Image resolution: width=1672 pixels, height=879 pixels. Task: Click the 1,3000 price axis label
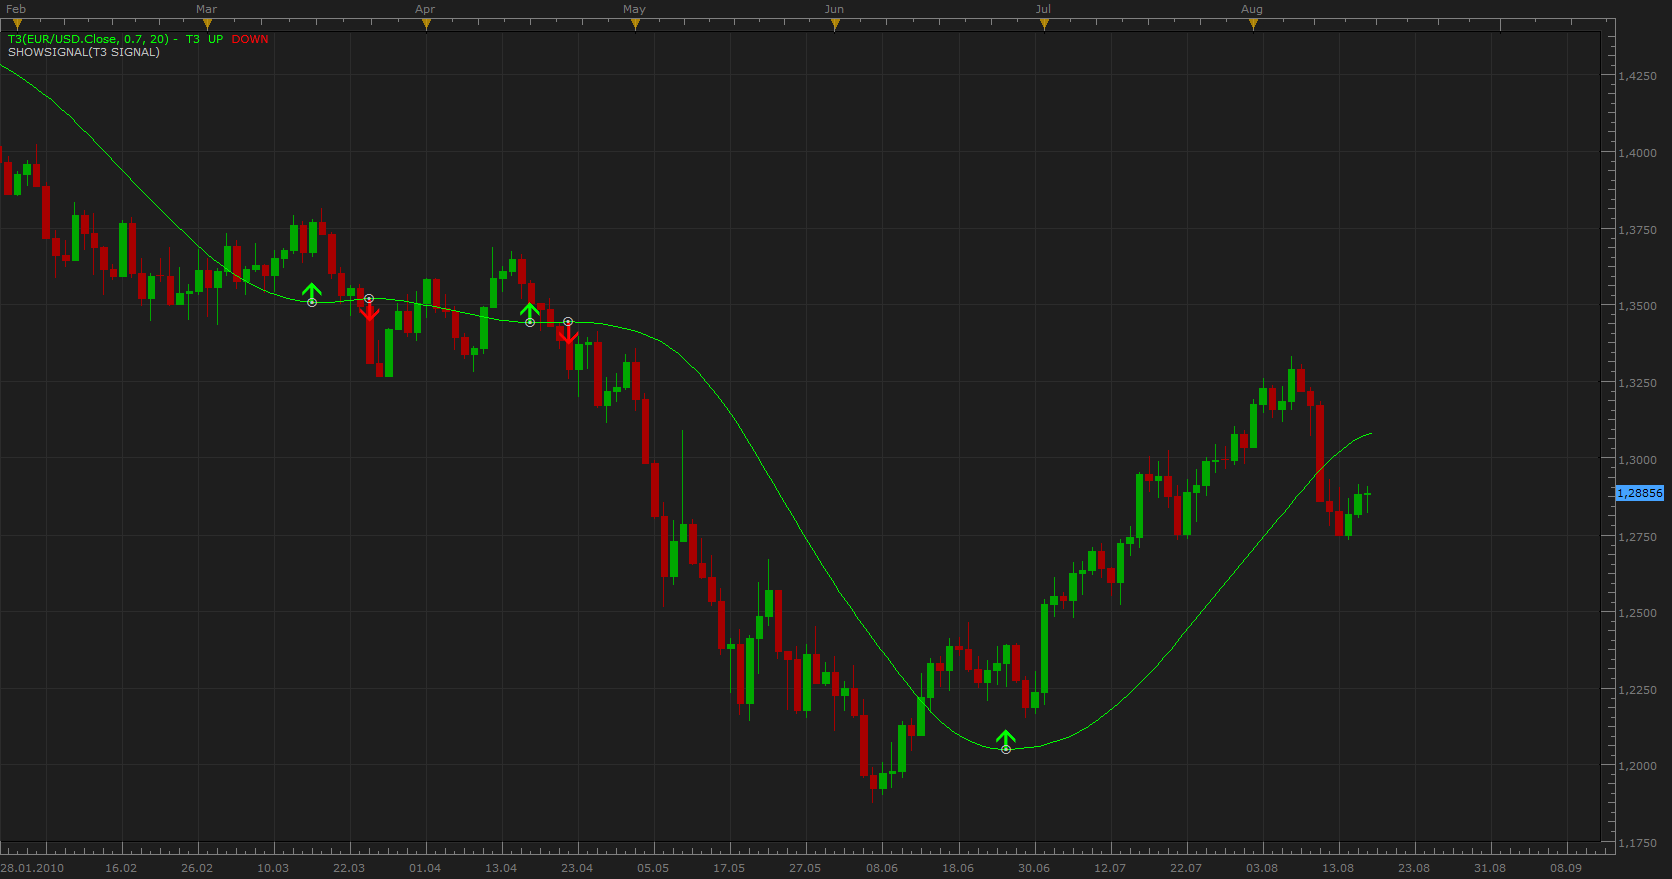pyautogui.click(x=1638, y=460)
